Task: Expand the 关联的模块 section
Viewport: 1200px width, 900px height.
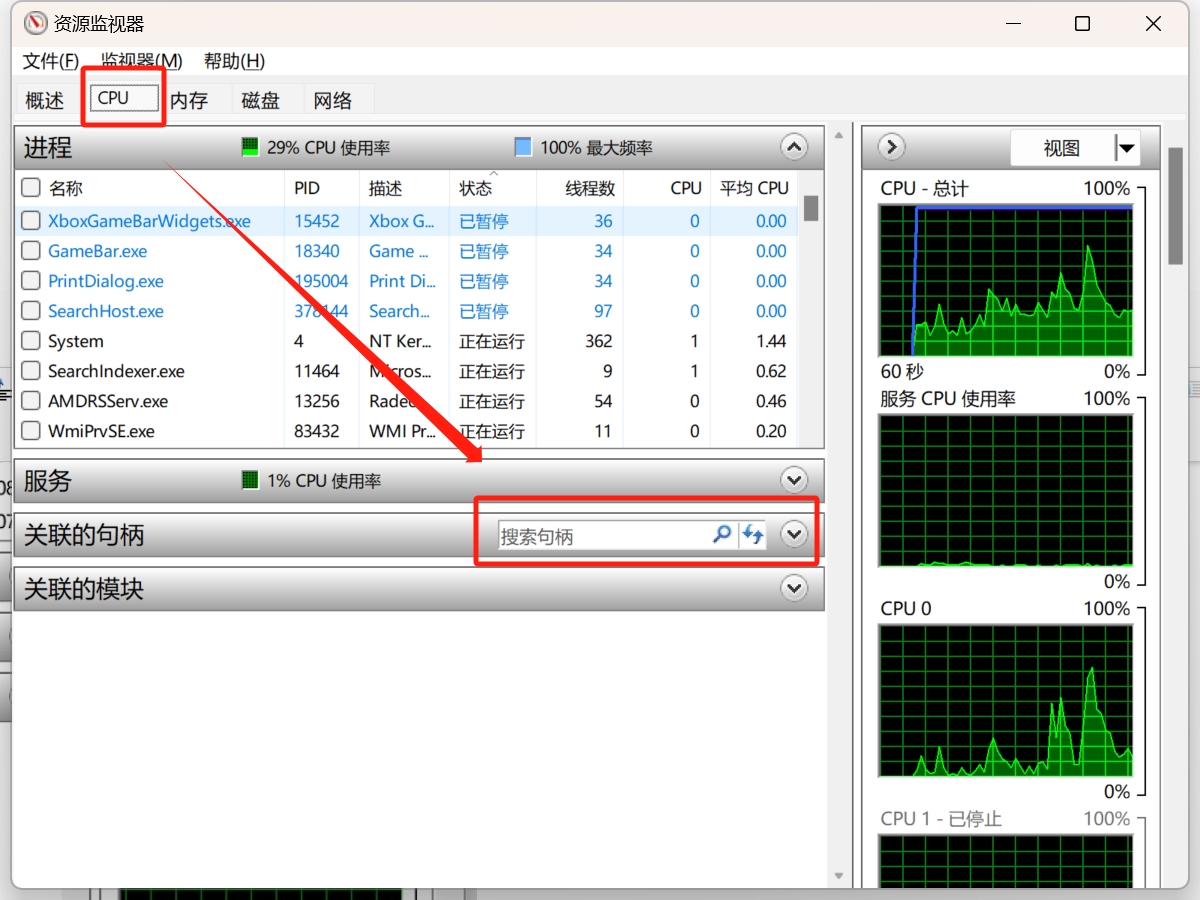Action: click(794, 589)
